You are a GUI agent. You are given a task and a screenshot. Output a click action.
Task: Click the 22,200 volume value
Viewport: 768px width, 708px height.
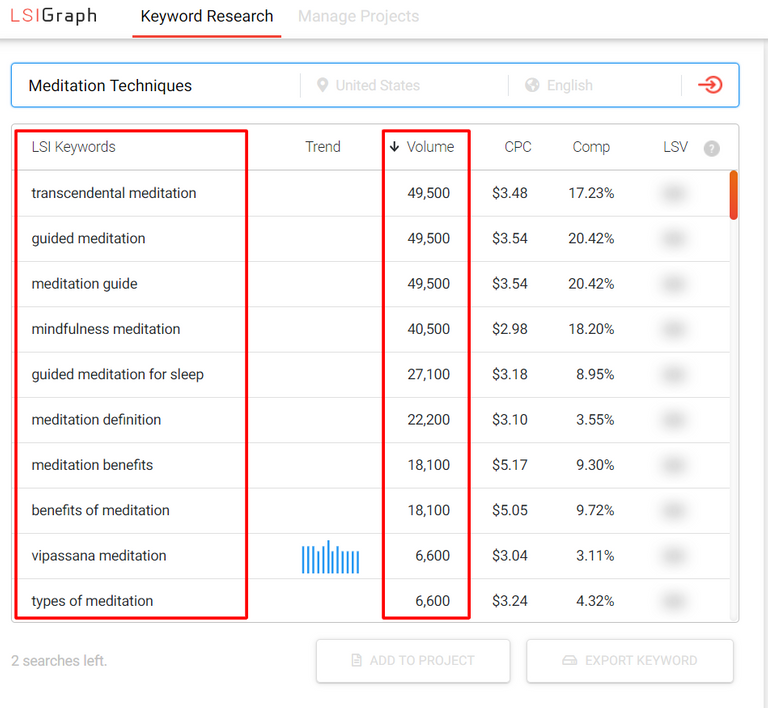[x=429, y=420]
